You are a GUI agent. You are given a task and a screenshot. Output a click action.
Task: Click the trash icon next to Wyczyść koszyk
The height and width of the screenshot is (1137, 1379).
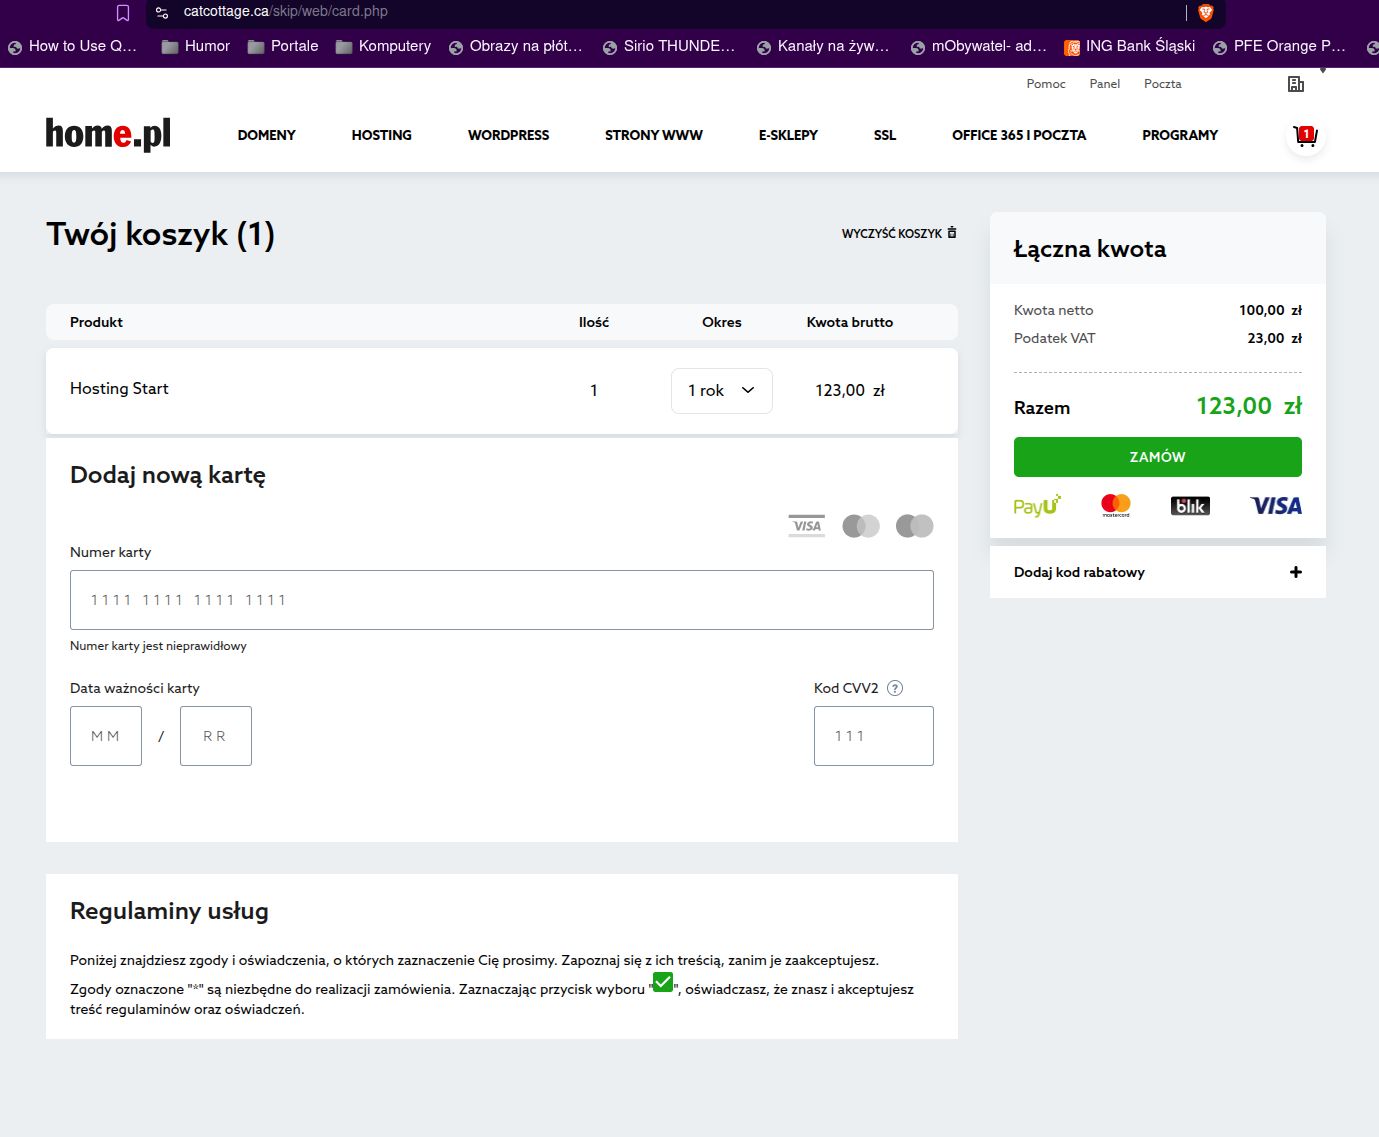pos(951,233)
